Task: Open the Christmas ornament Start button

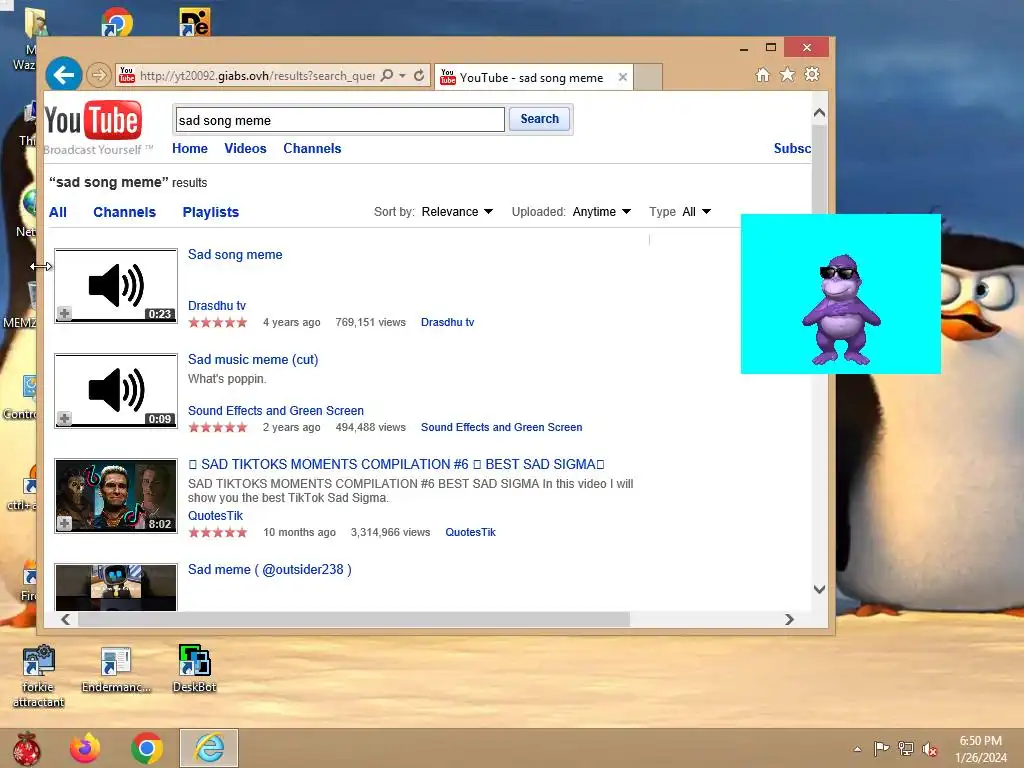Action: coord(26,748)
